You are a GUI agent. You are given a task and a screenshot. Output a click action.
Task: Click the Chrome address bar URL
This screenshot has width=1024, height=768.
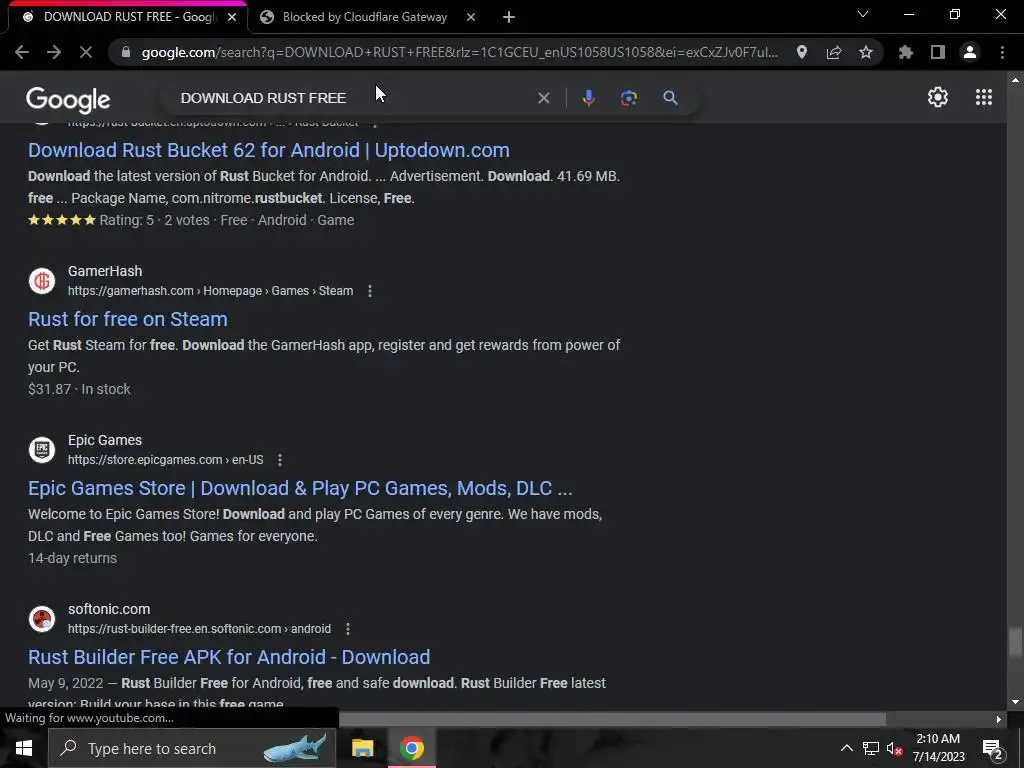[x=460, y=52]
